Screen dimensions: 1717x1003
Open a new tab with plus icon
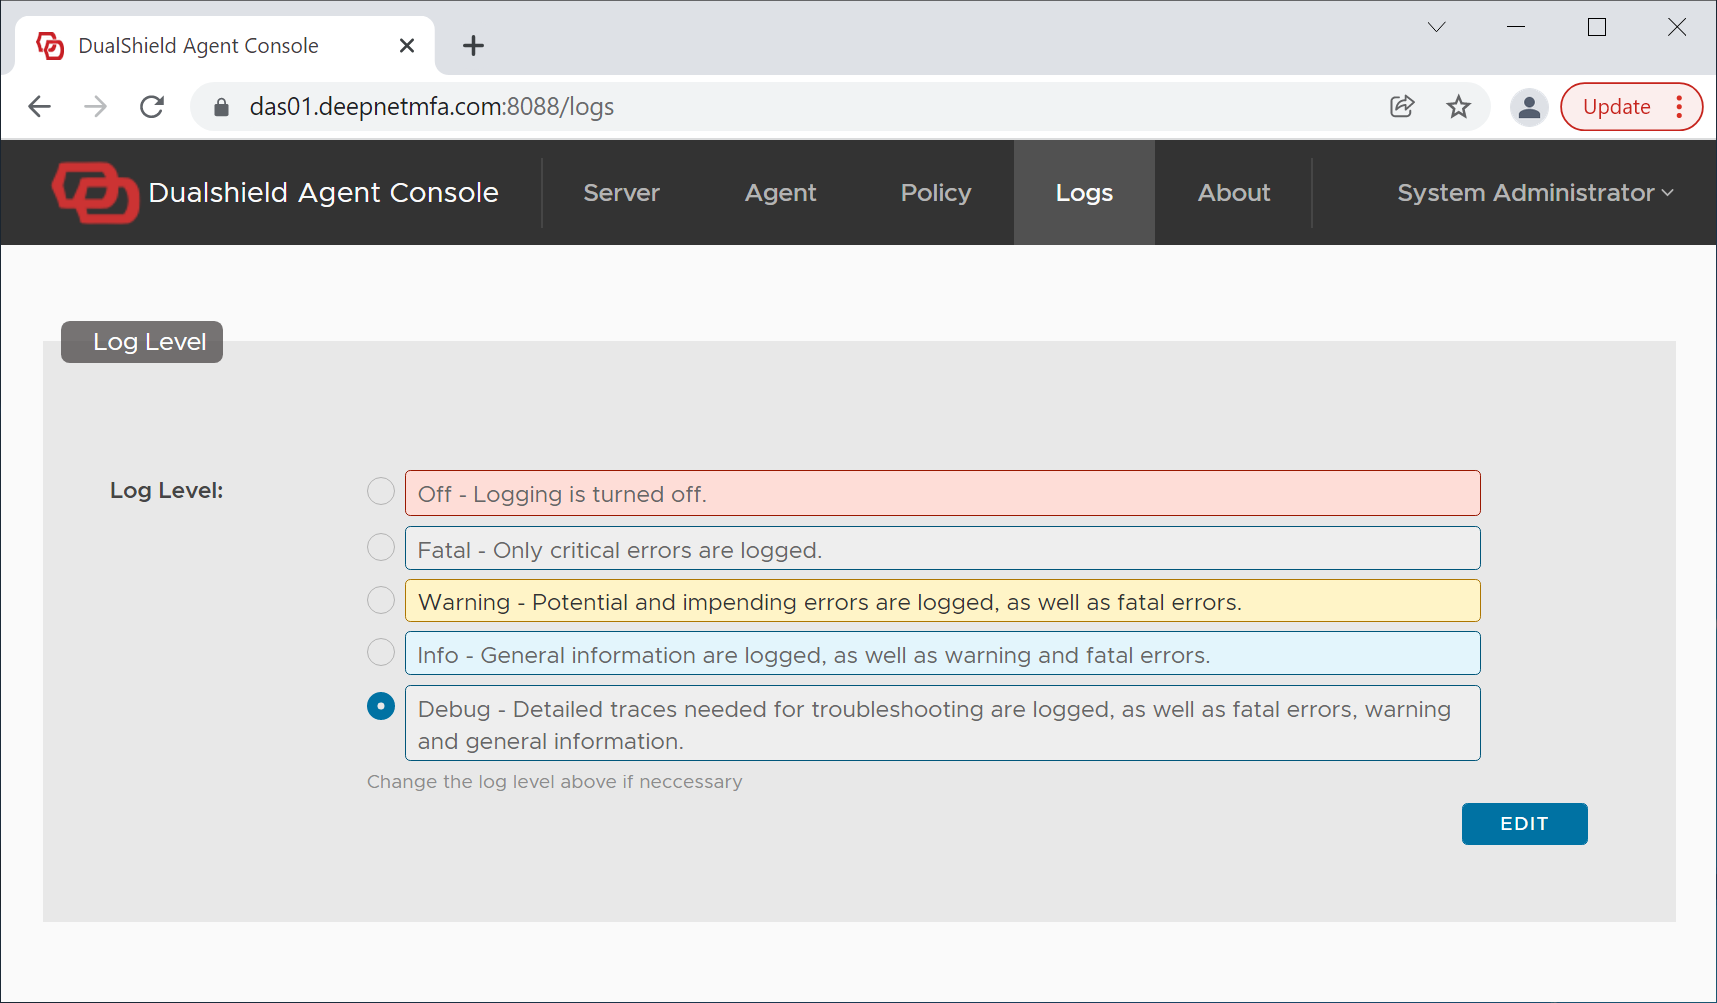pyautogui.click(x=473, y=46)
